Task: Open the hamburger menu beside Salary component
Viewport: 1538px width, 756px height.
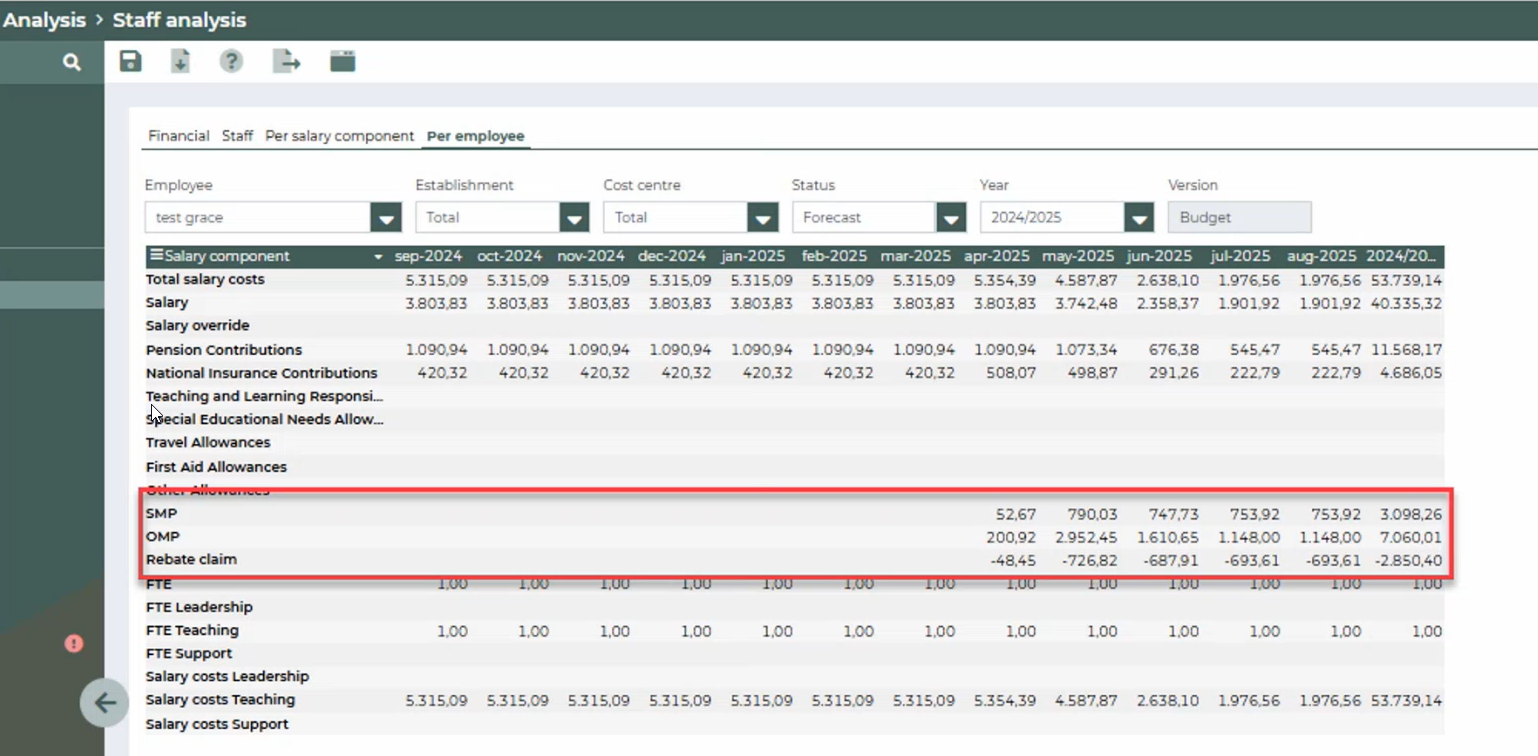Action: click(x=156, y=256)
